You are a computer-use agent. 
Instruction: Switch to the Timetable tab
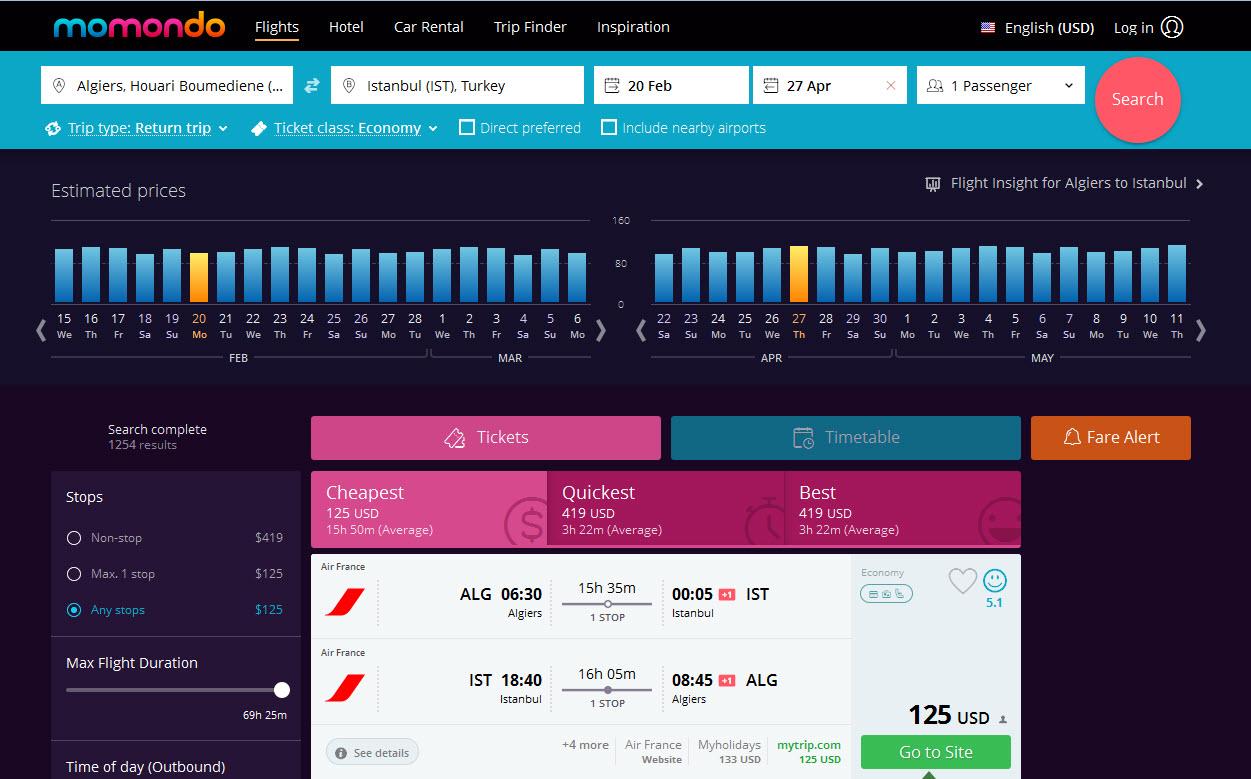point(846,438)
